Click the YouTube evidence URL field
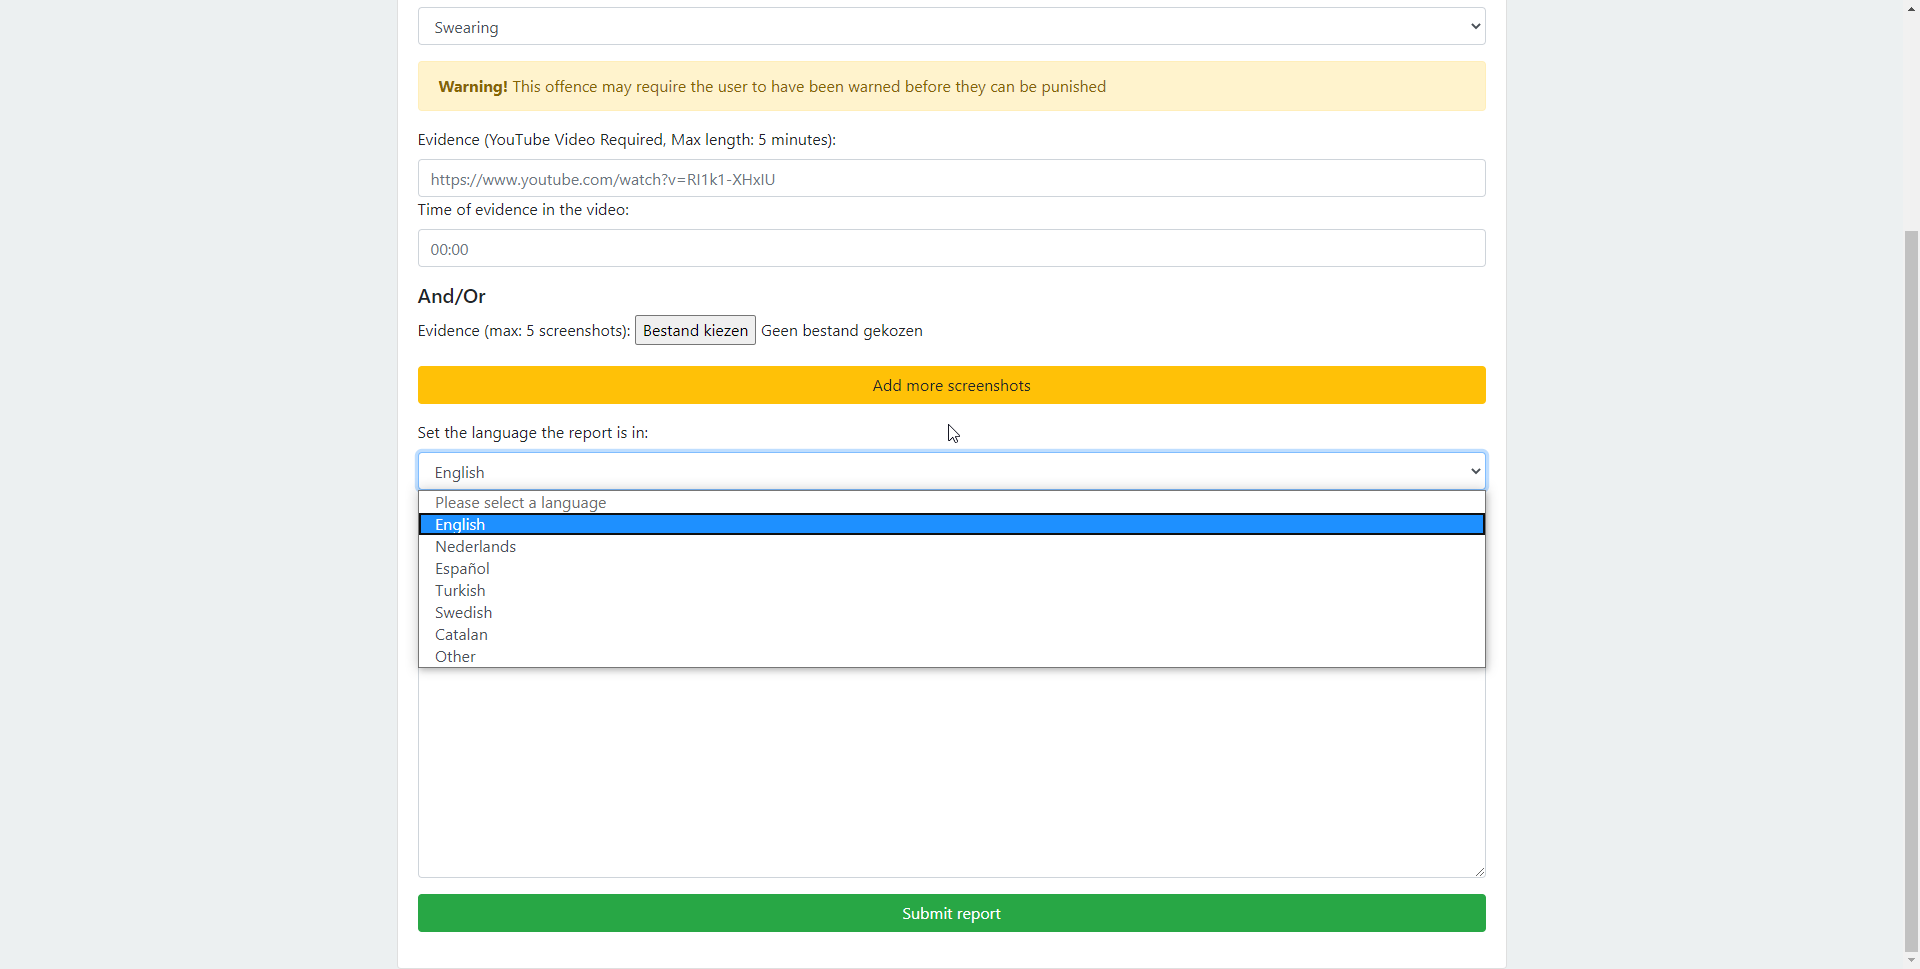Image resolution: width=1920 pixels, height=969 pixels. coord(951,179)
